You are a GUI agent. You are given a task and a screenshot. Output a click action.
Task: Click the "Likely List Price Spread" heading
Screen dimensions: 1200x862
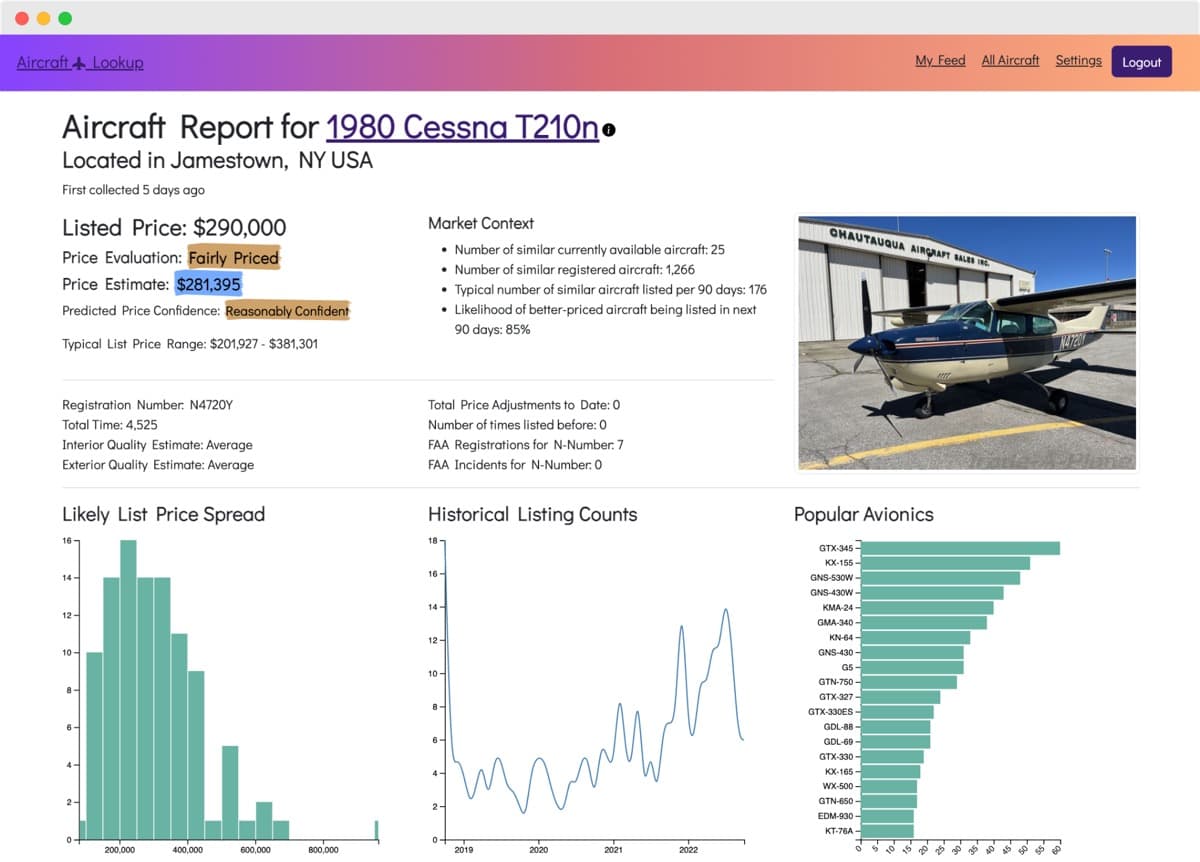164,515
